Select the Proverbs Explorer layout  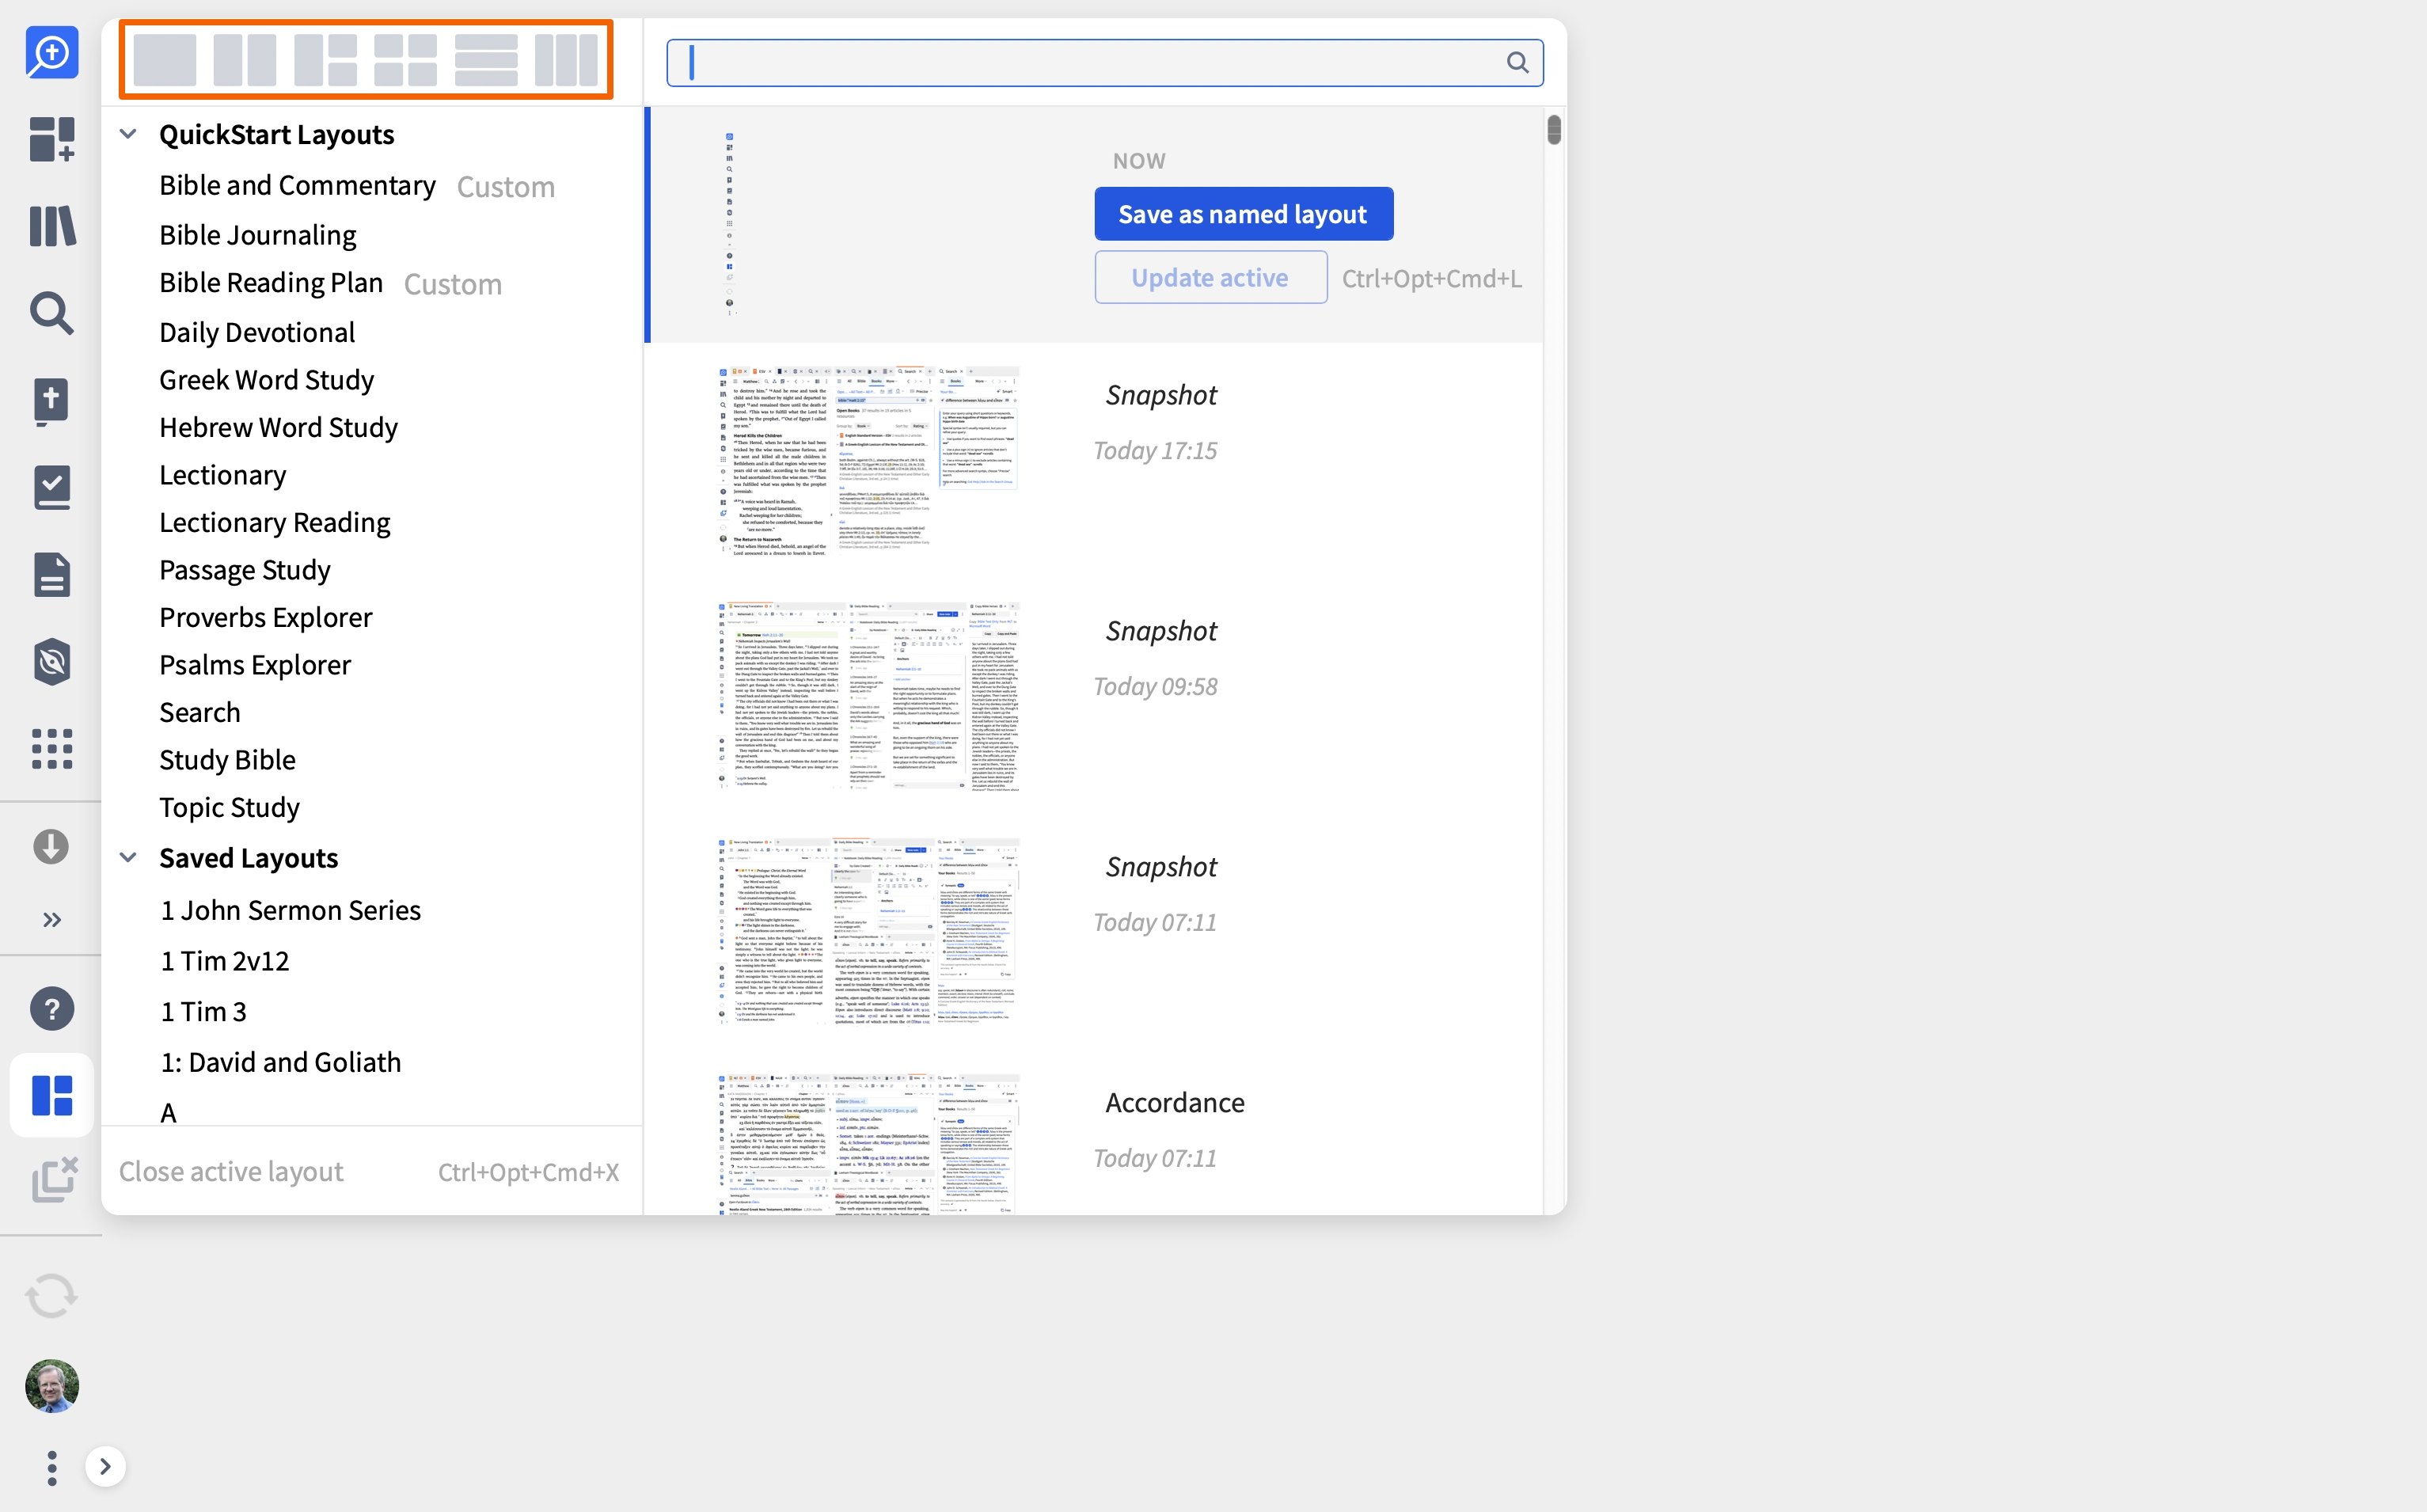click(265, 617)
